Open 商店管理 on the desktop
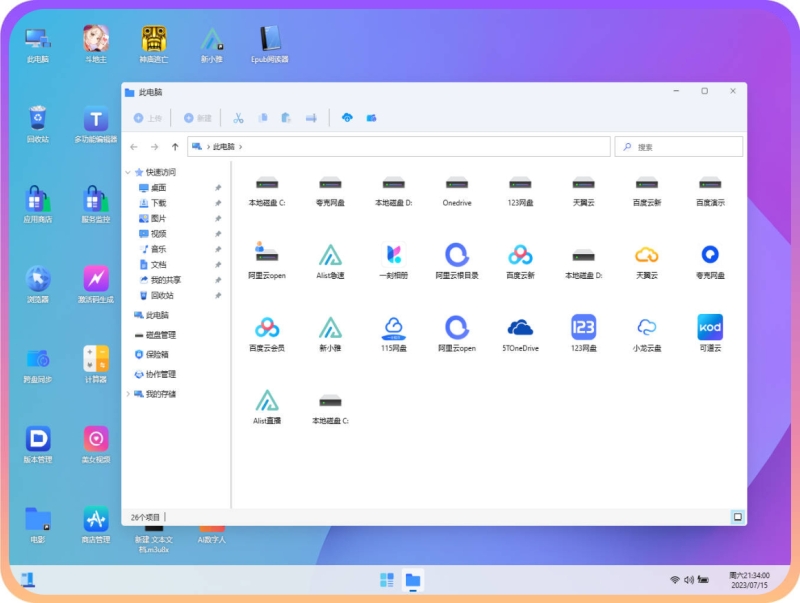 pyautogui.click(x=96, y=525)
